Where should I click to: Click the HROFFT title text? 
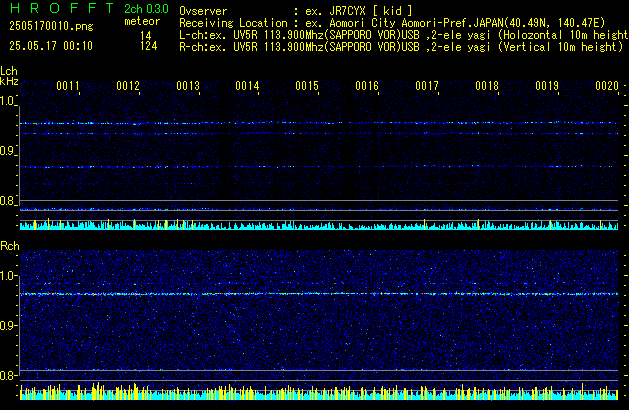pyautogui.click(x=61, y=8)
